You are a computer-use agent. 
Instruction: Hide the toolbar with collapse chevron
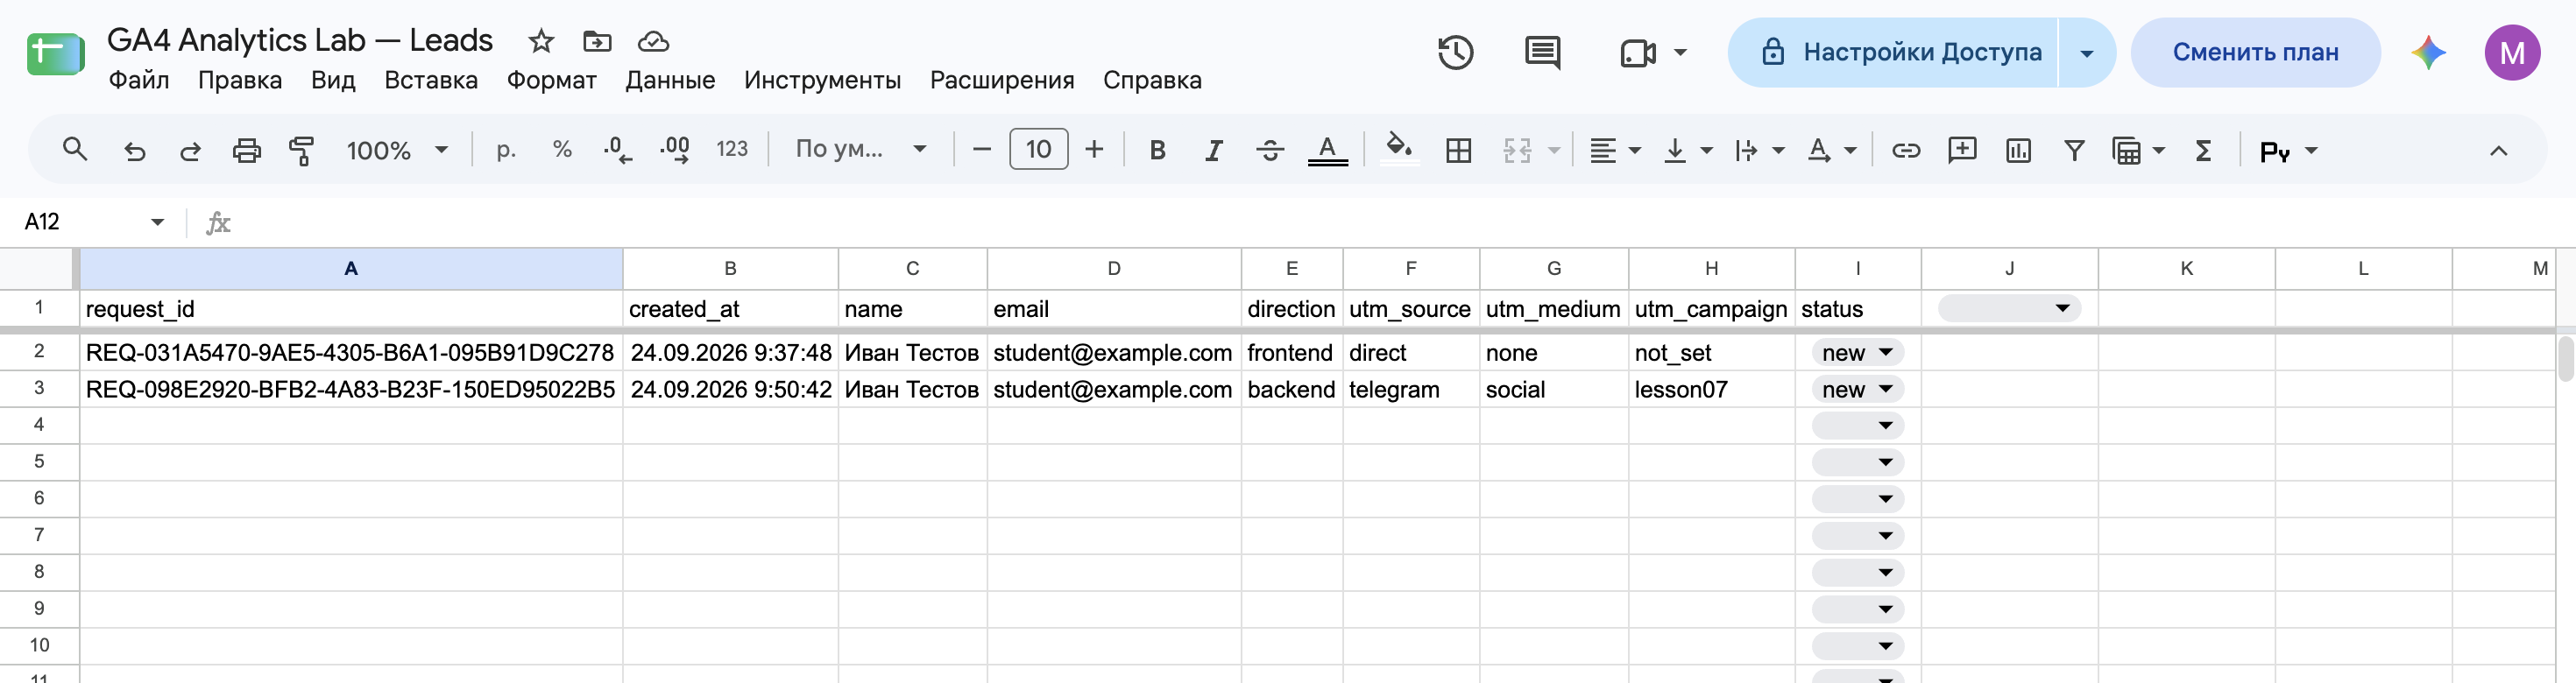point(2498,151)
